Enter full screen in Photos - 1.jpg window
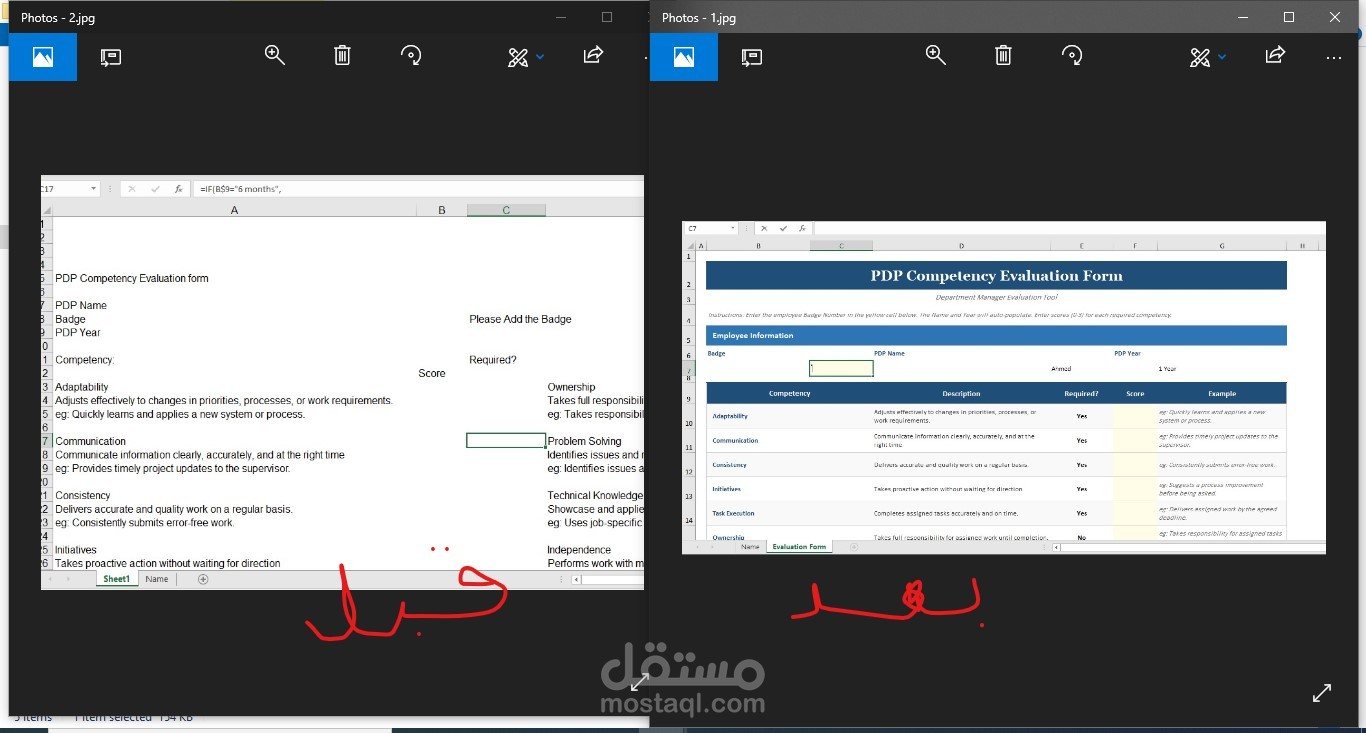Screen dimensions: 1366x733 (1322, 692)
